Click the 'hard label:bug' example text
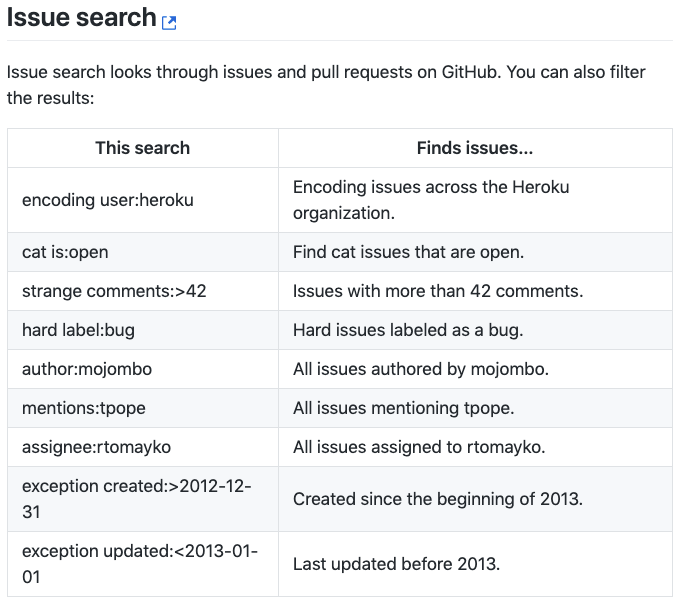 [78, 330]
